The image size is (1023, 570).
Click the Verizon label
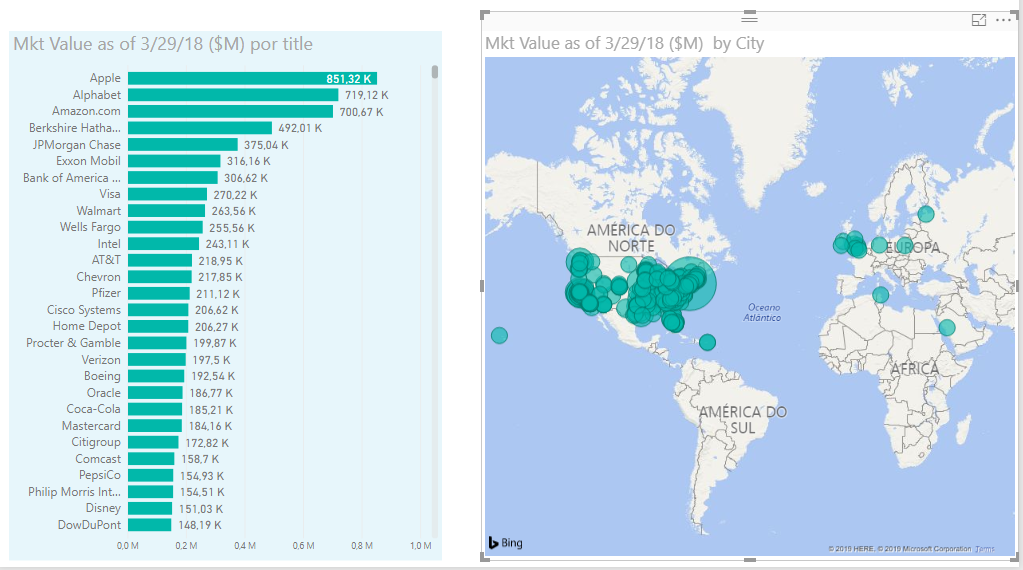(x=101, y=360)
